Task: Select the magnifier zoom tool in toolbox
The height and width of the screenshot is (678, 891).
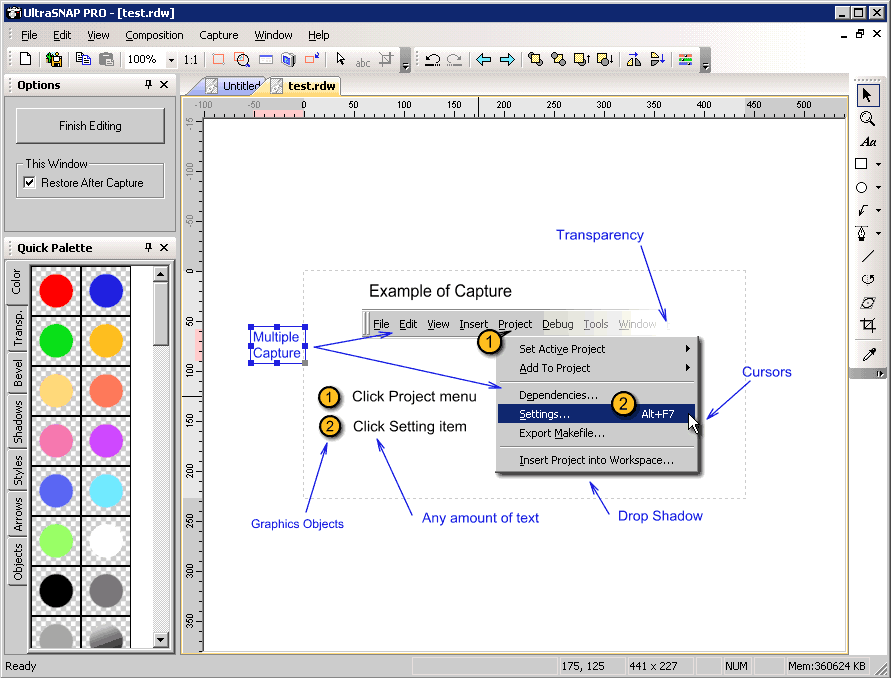Action: pos(867,119)
